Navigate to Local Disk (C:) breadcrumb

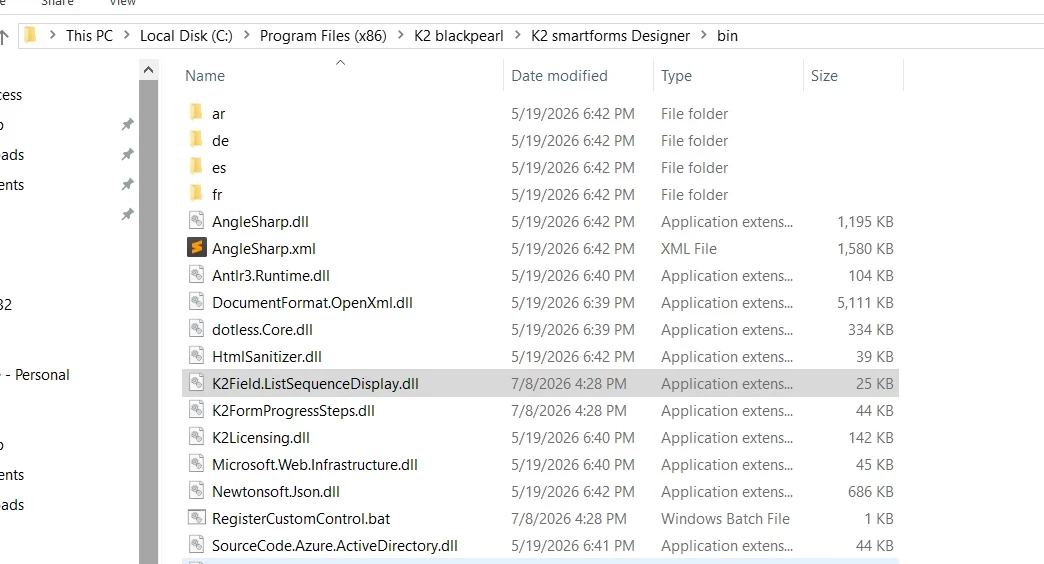click(186, 36)
